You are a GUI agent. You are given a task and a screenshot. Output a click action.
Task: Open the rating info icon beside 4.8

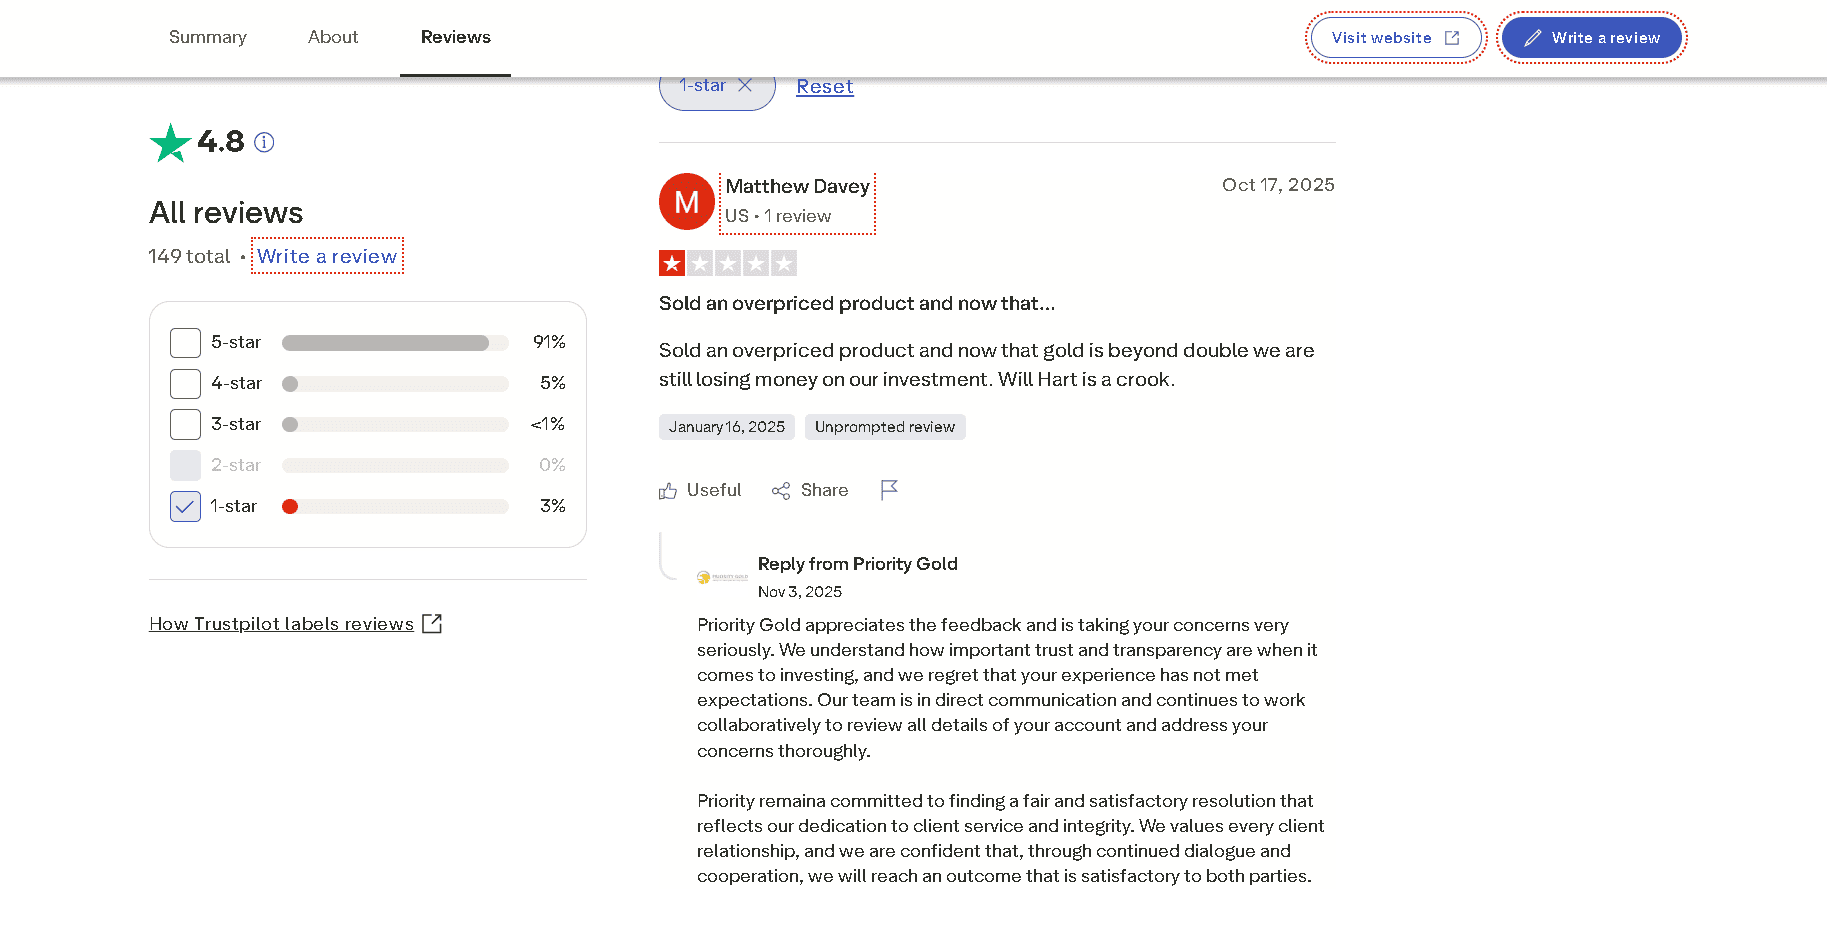pyautogui.click(x=264, y=142)
